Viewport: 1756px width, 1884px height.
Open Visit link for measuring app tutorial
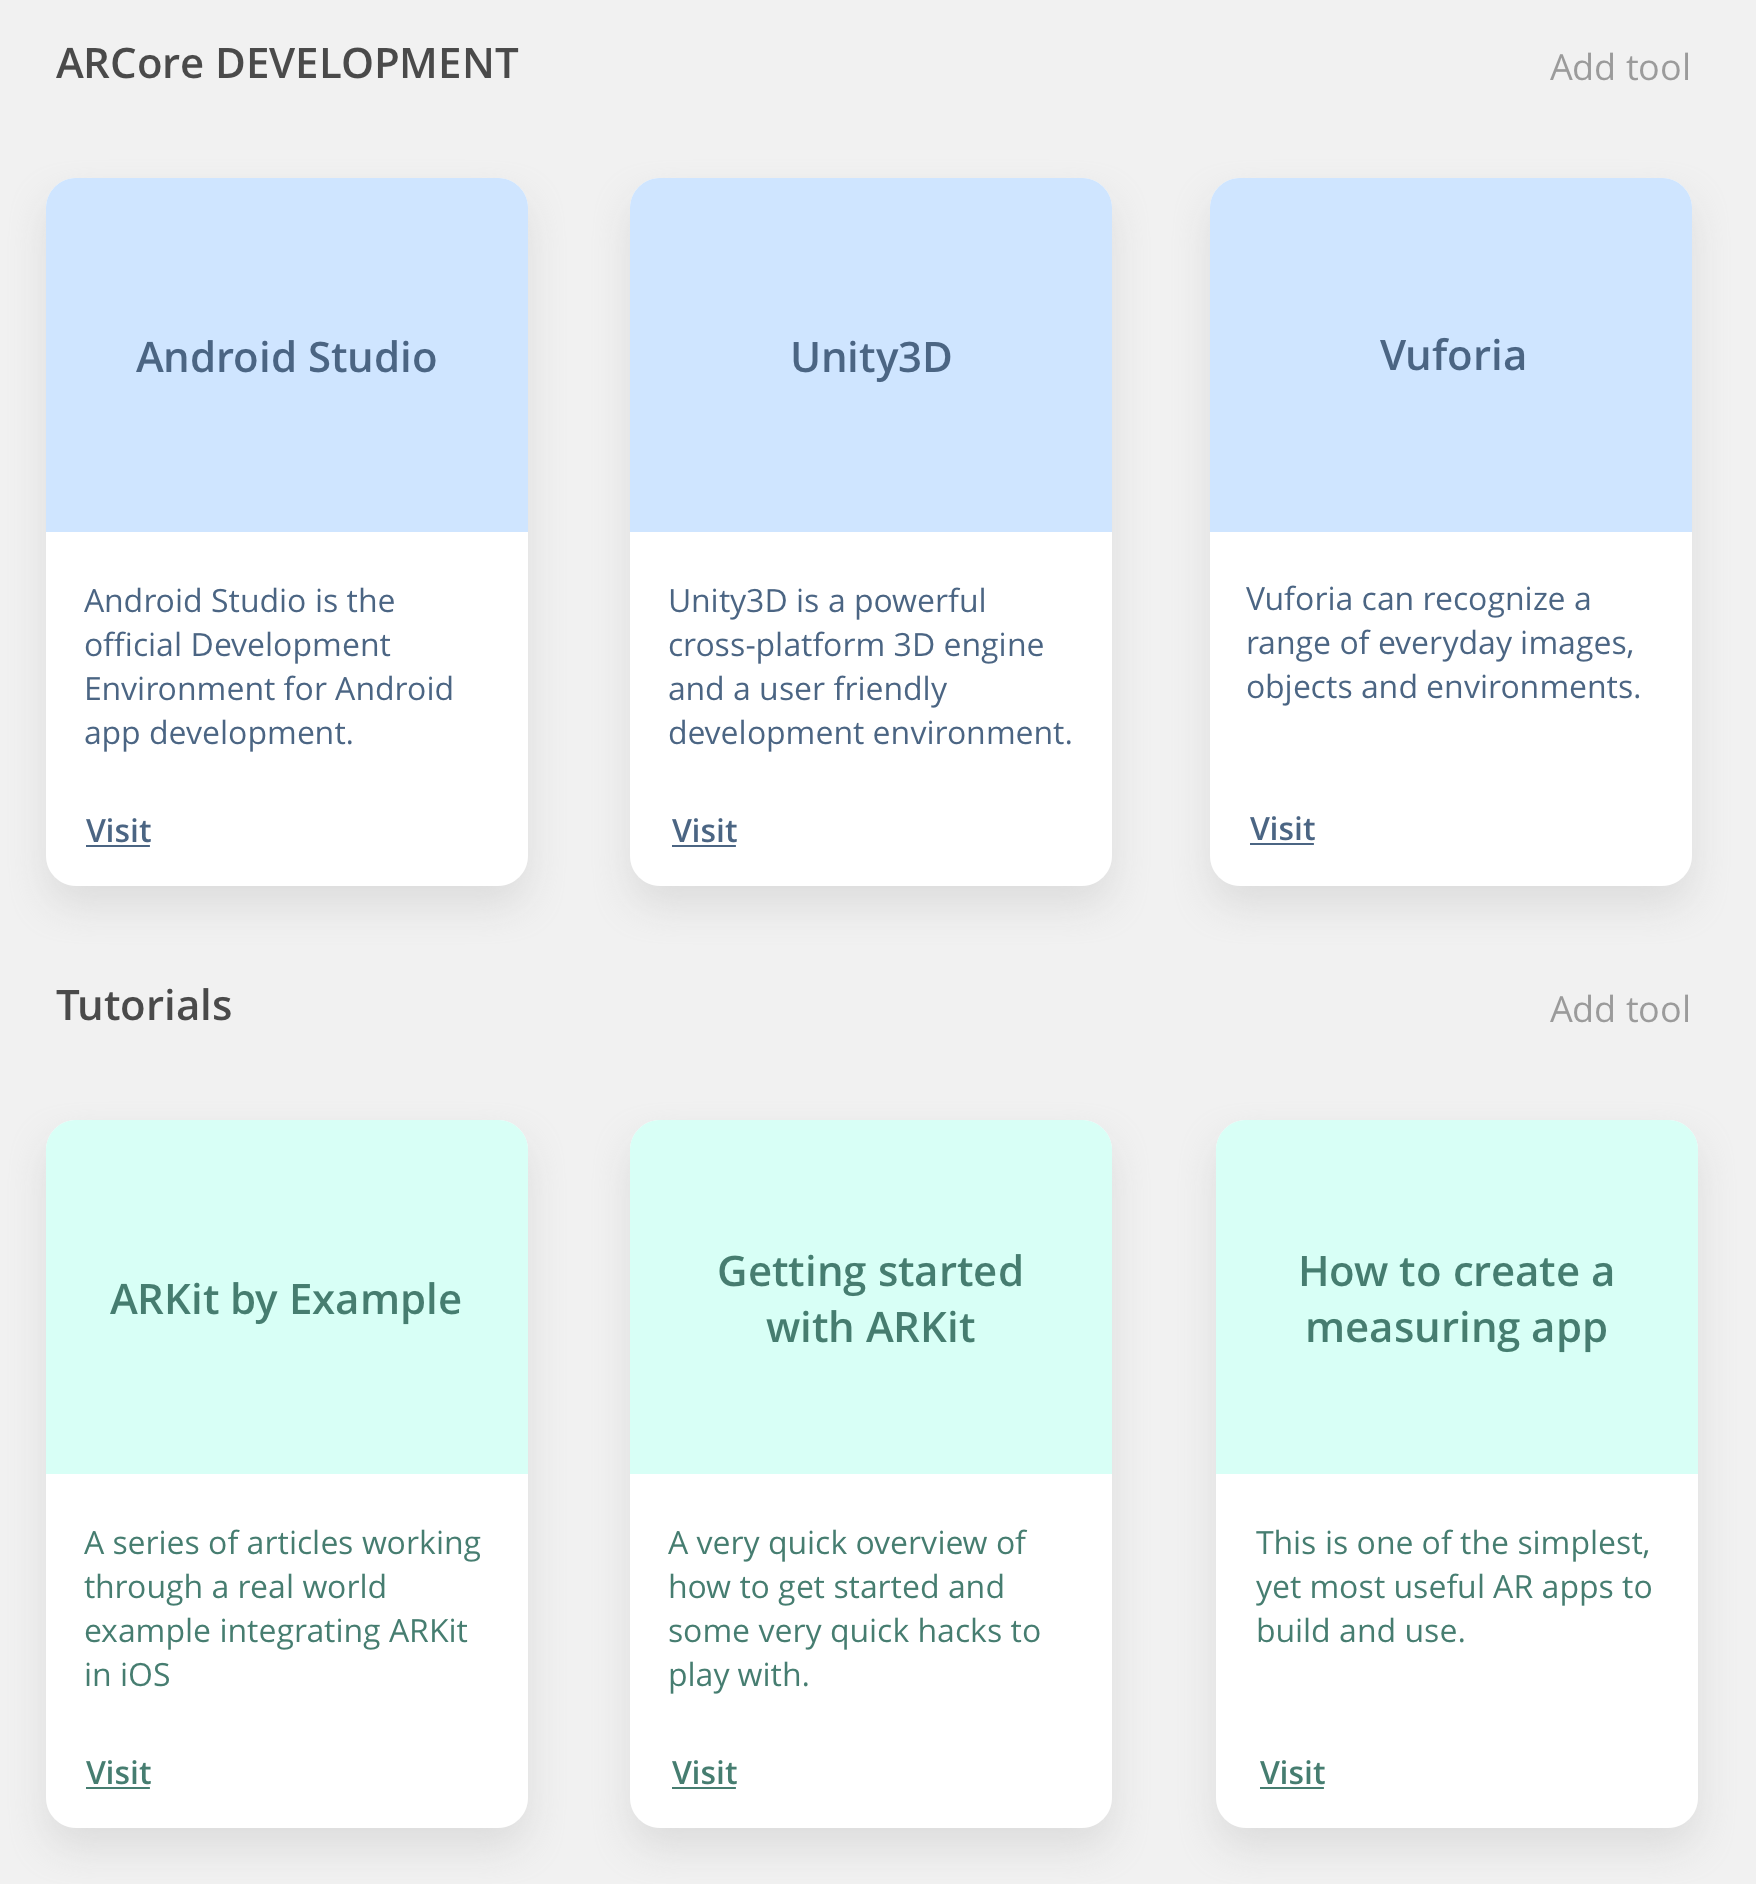(x=1292, y=1773)
